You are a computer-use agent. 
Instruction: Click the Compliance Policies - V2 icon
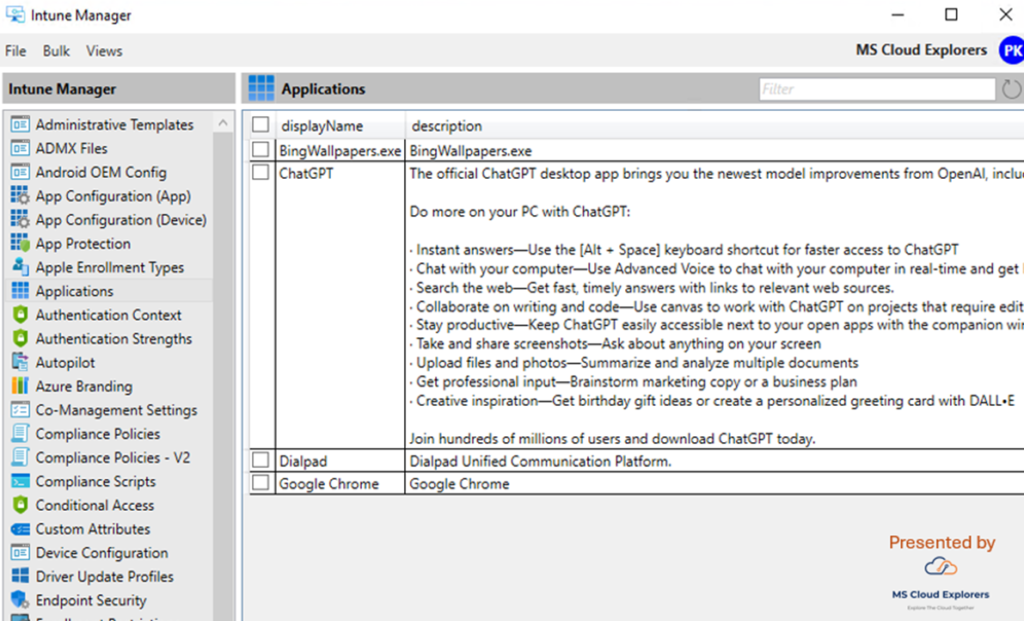point(20,457)
